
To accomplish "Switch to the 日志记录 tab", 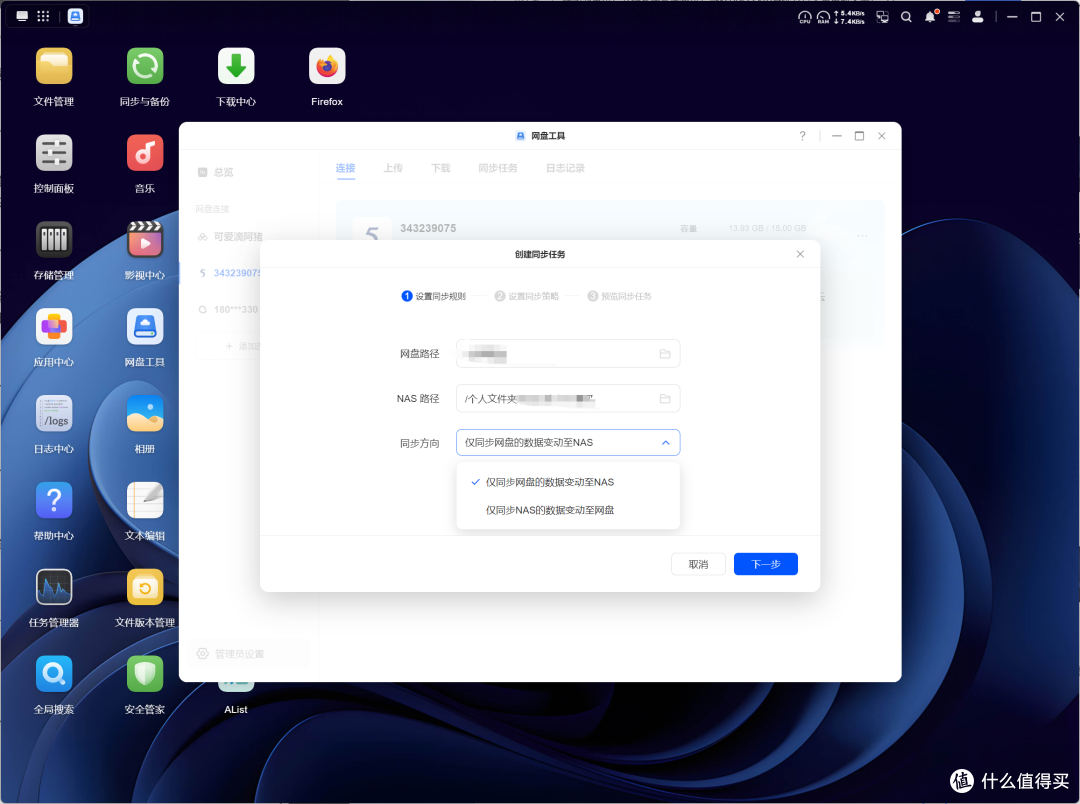I will click(x=565, y=167).
